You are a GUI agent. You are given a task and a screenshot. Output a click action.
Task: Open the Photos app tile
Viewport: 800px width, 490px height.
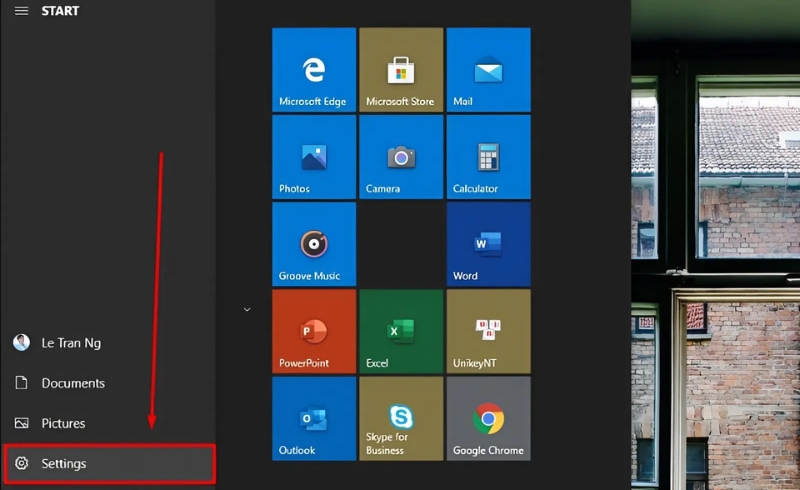point(314,157)
